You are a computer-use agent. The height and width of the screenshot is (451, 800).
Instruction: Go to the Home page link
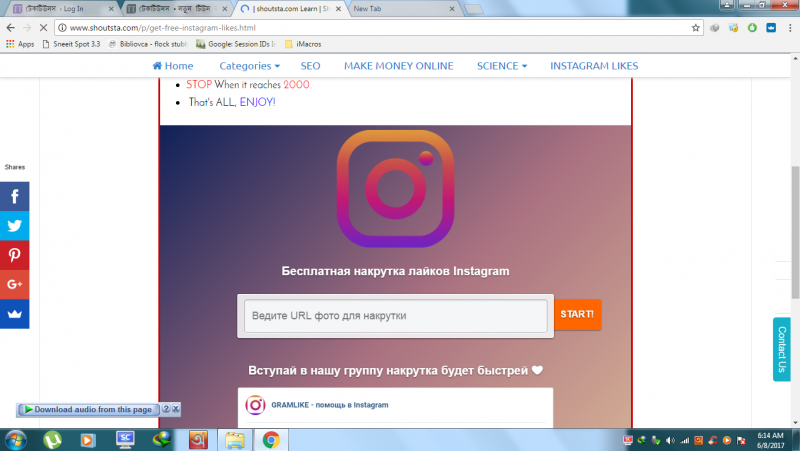(x=173, y=66)
